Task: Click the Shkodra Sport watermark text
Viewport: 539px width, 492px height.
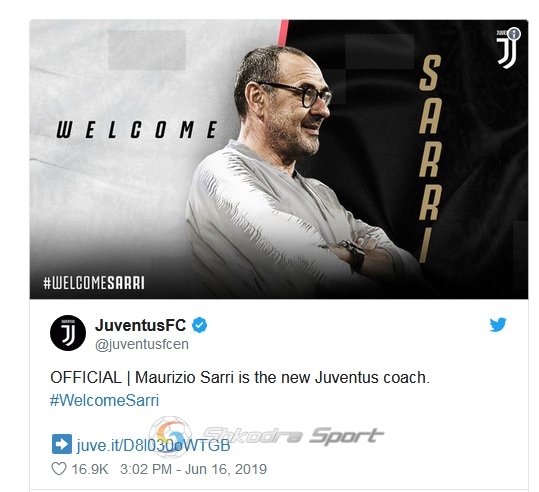Action: click(x=293, y=436)
